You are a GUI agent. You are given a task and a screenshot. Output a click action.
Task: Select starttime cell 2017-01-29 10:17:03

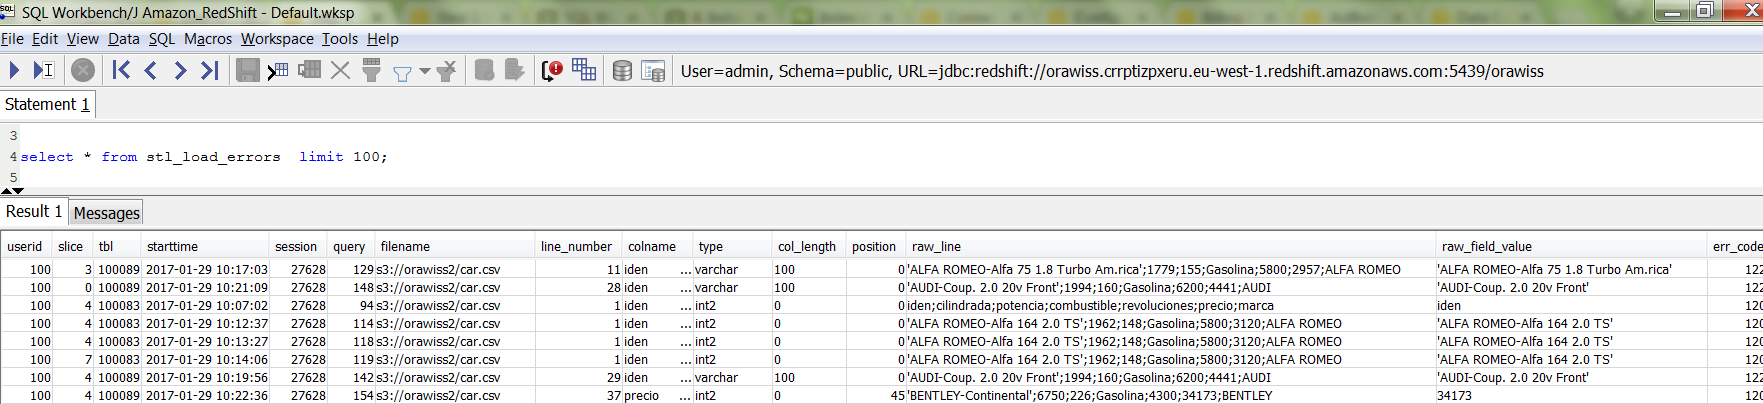pyautogui.click(x=207, y=269)
